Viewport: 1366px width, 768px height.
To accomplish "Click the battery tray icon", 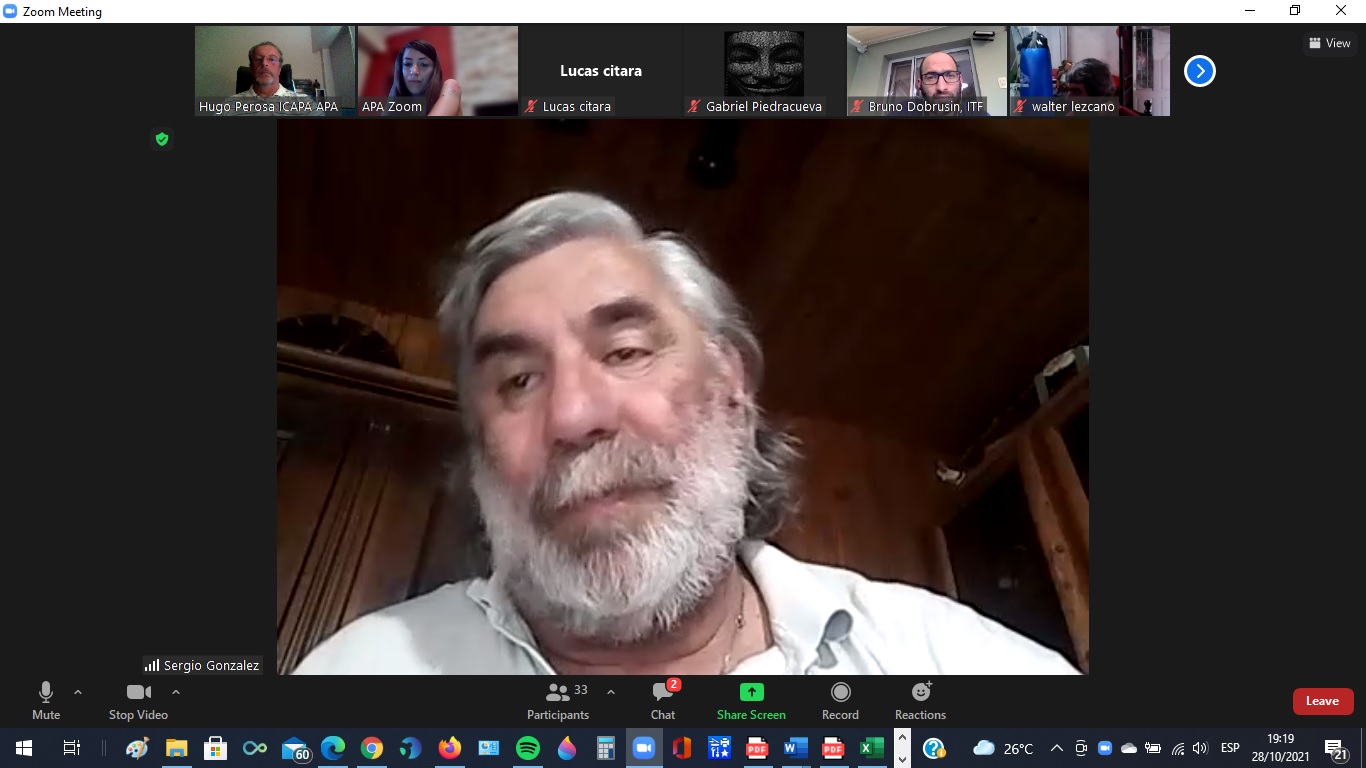I will tap(1153, 748).
